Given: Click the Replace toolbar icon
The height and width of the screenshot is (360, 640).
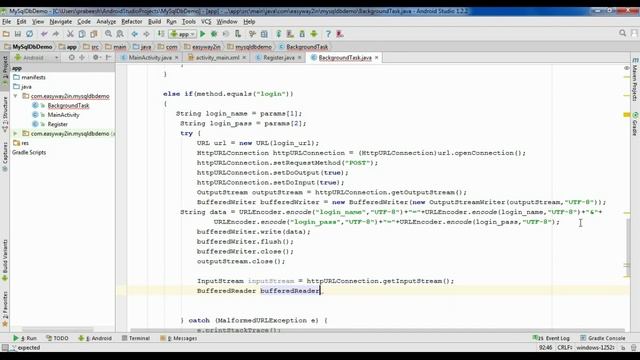Looking at the screenshot, I should tap(120, 34).
